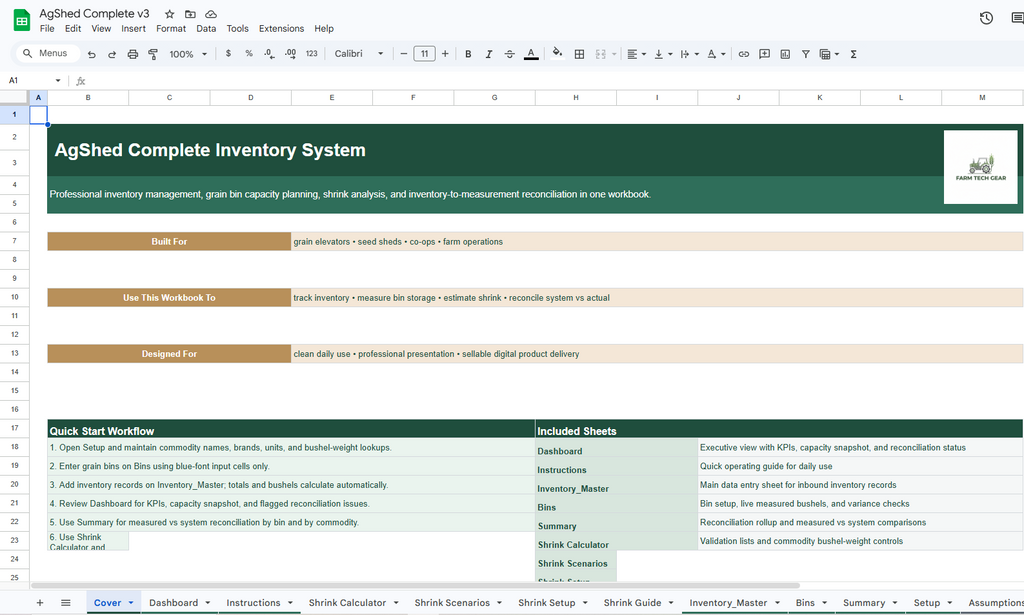Switch to the Dashboard sheet
Screen dimensions: 1024x615
175,602
